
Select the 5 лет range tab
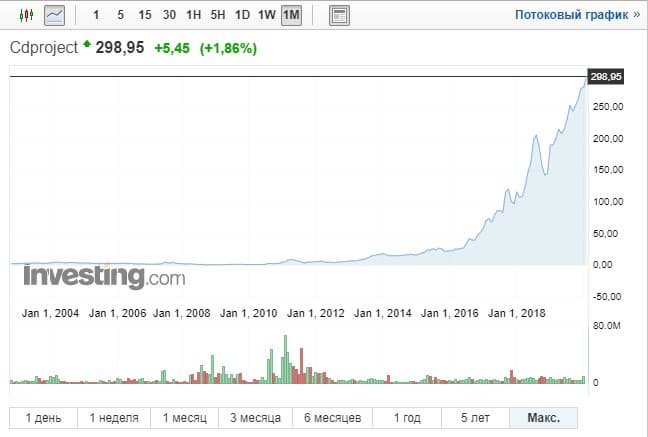[476, 418]
